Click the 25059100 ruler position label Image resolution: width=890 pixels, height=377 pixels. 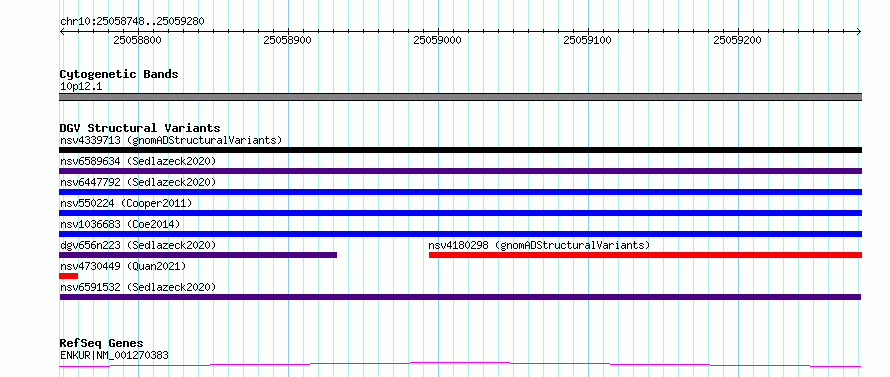(587, 40)
